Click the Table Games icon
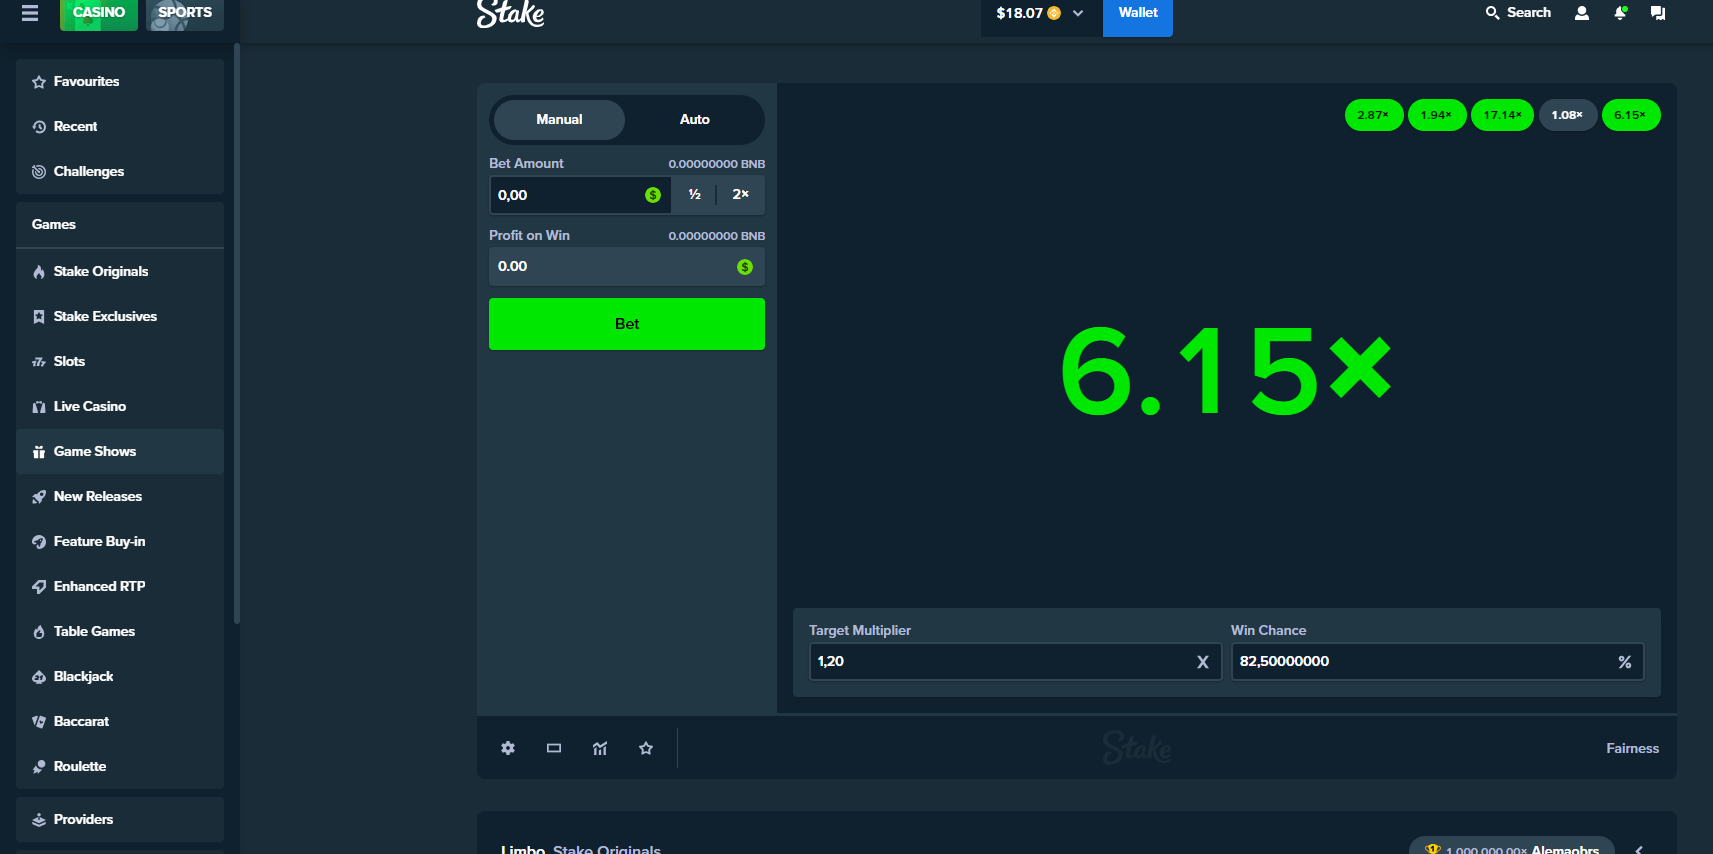 click(39, 632)
